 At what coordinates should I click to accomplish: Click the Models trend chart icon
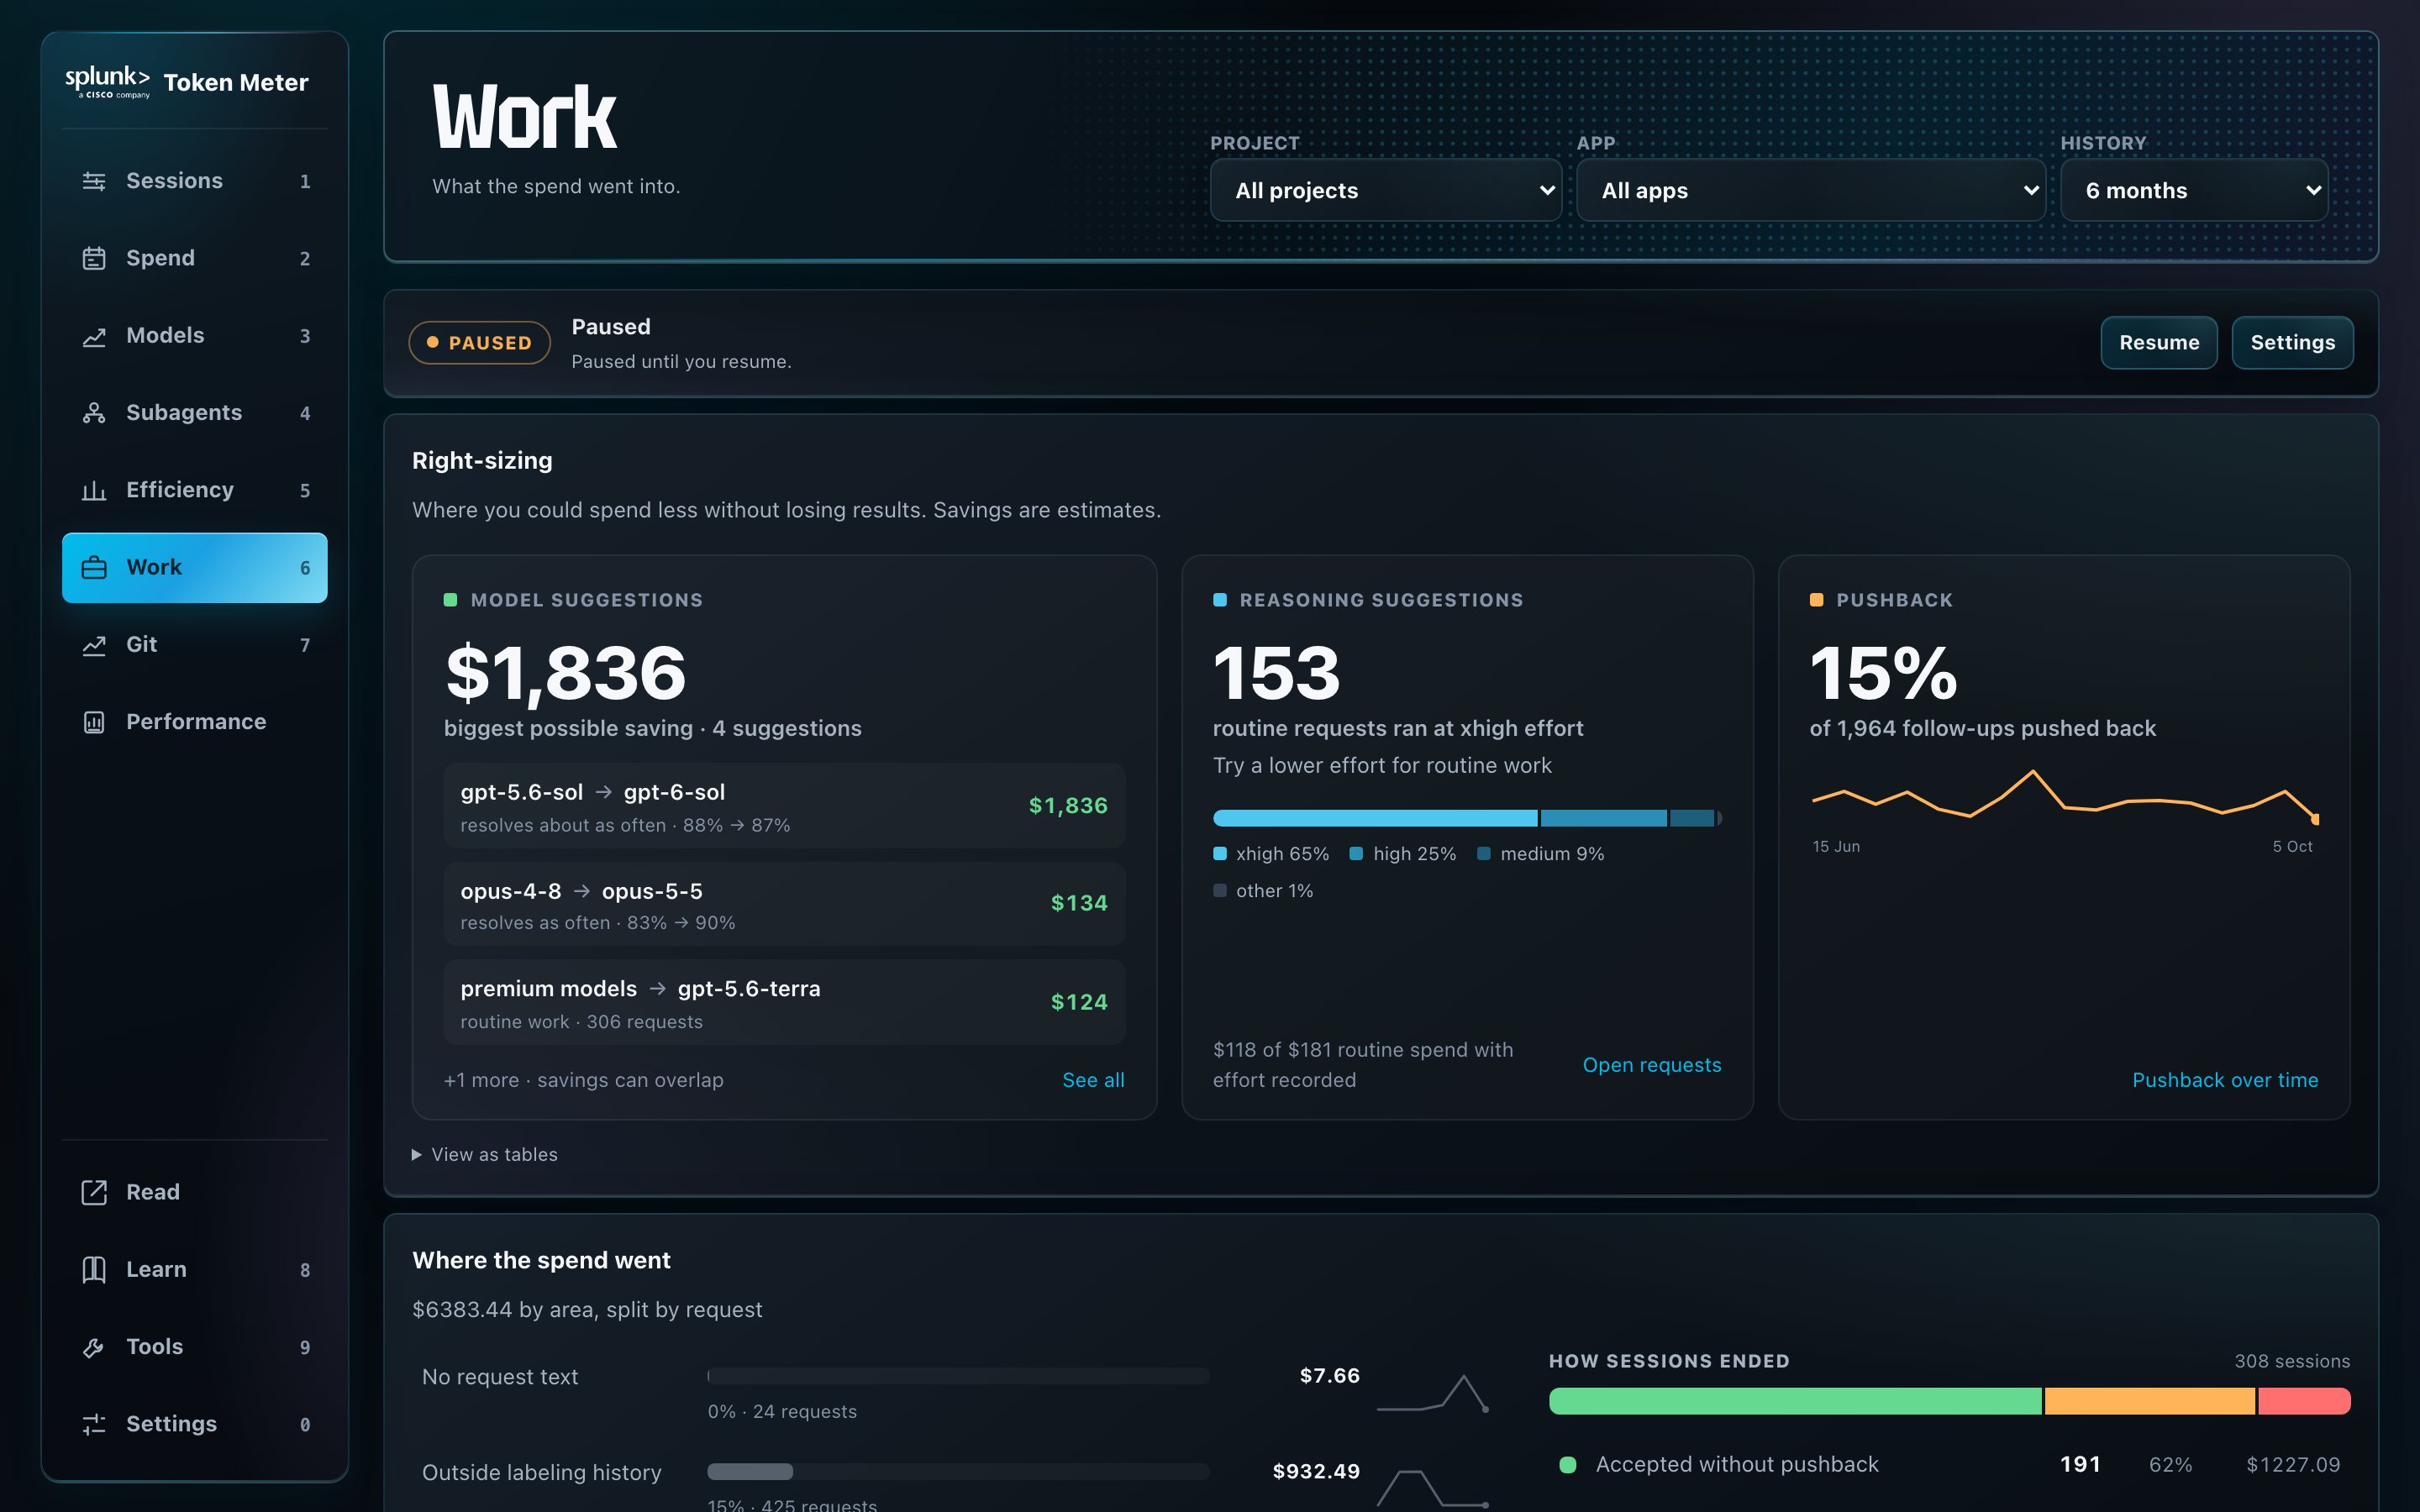click(94, 336)
